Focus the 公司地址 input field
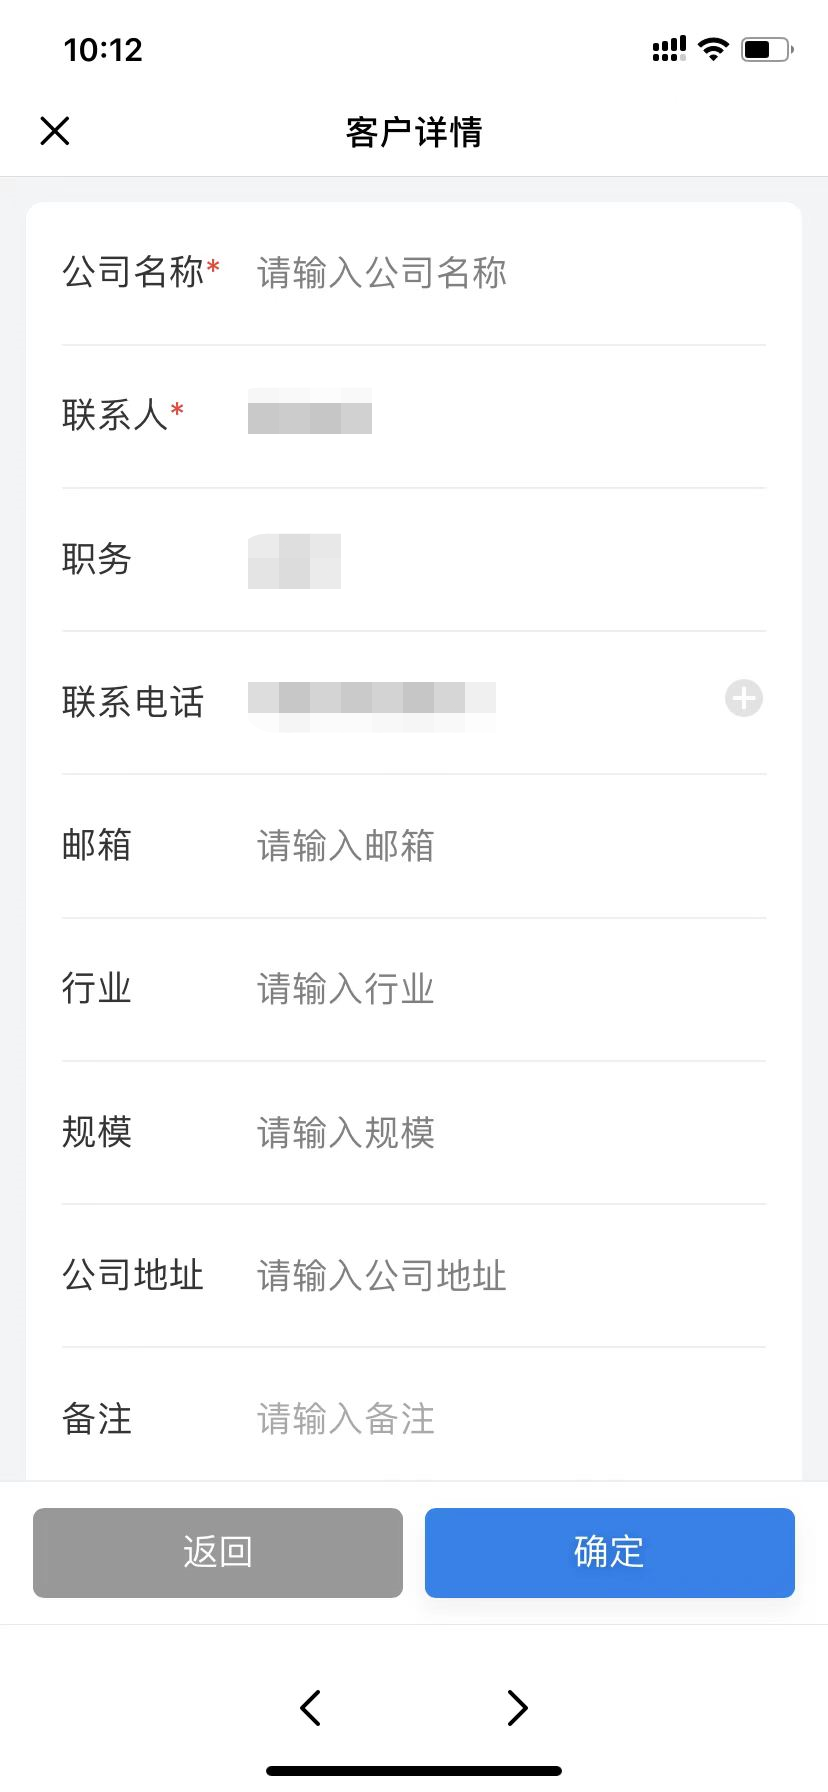The image size is (828, 1792). click(500, 1276)
